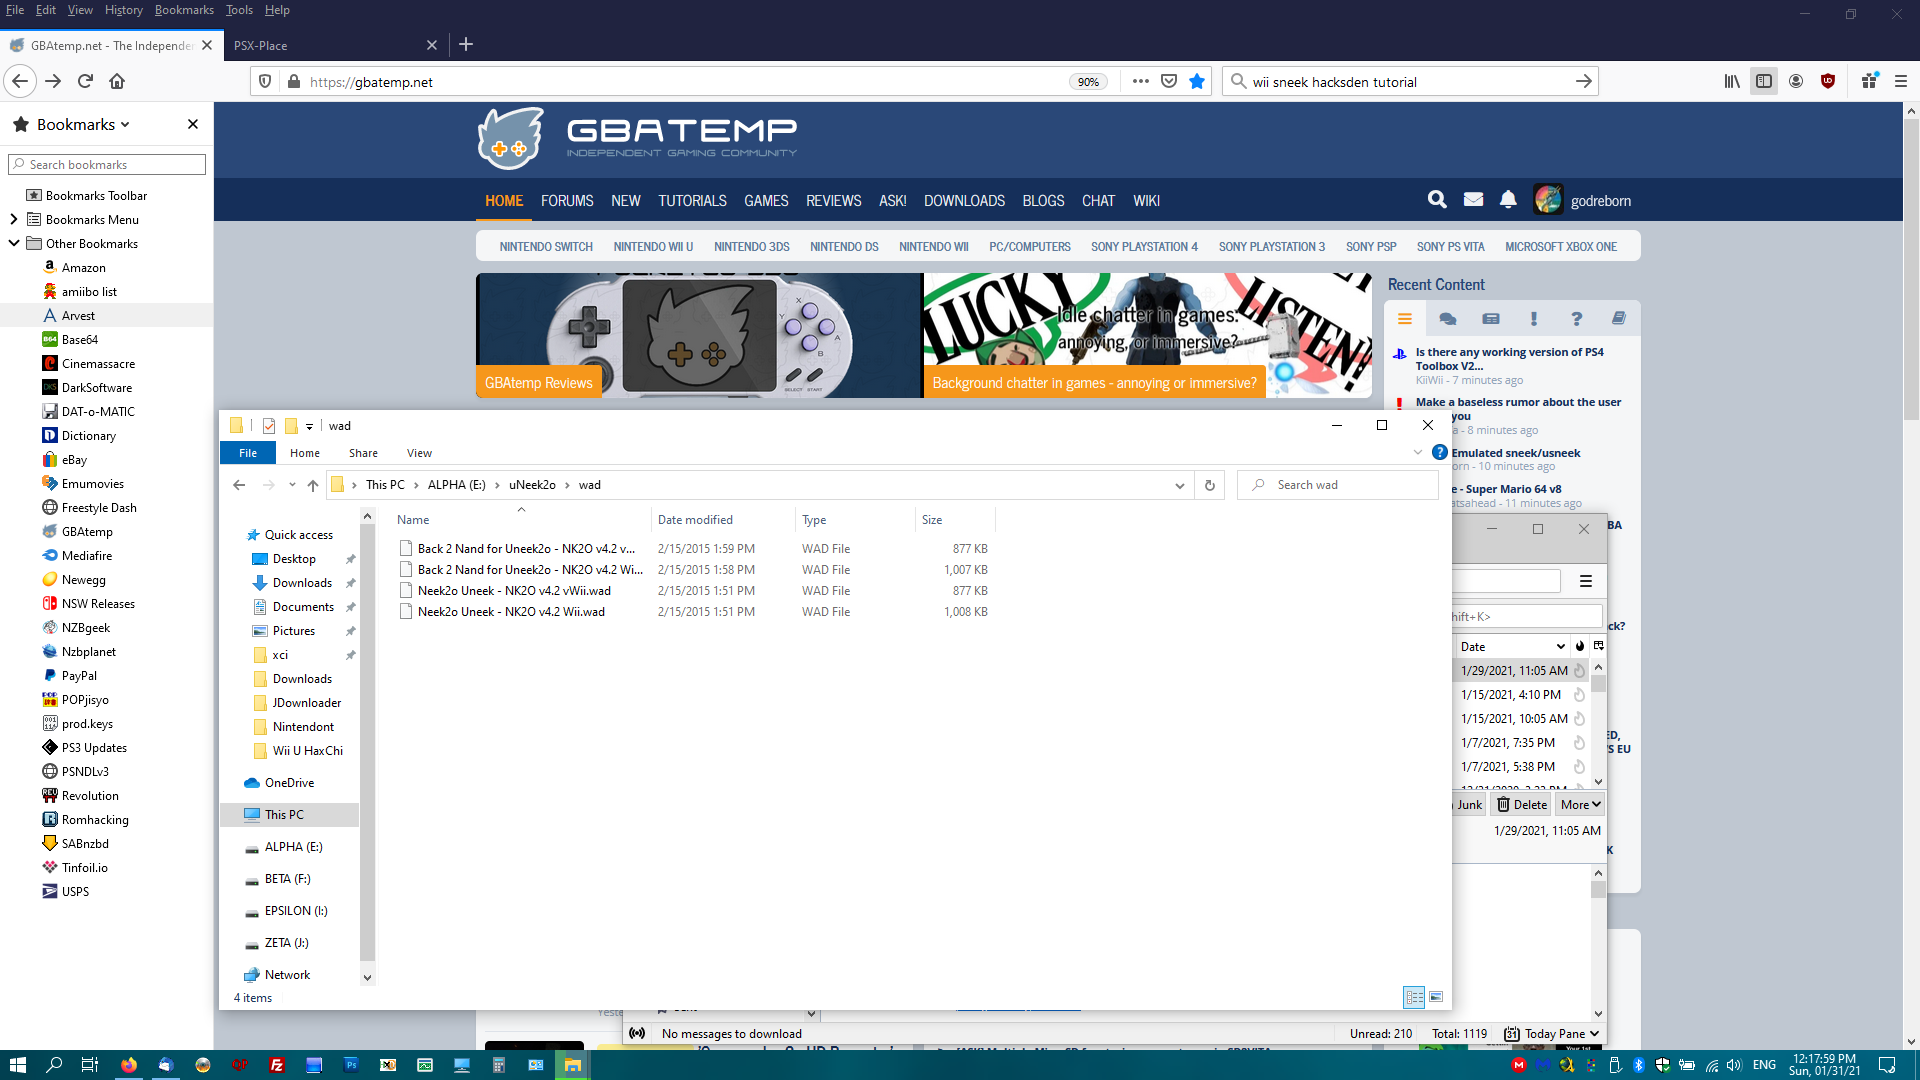
Task: Go to Firefox home page icon
Action: 117,81
